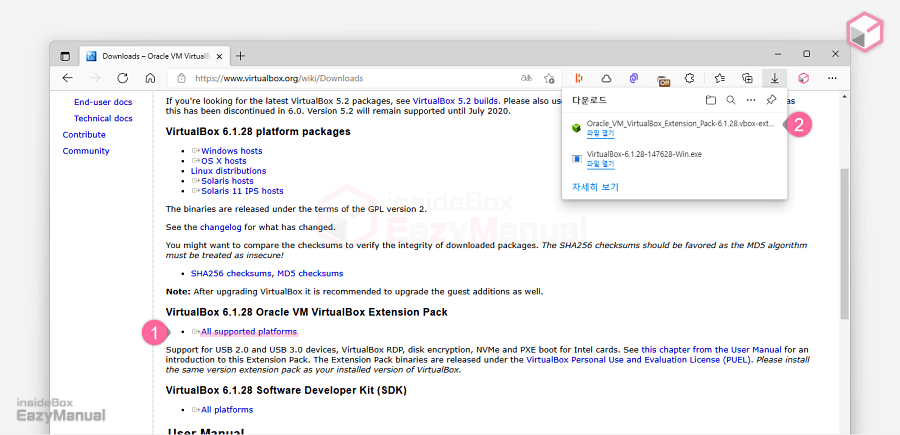This screenshot has width=900, height=435.
Task: Open the Linux distributions link
Action: pyautogui.click(x=228, y=171)
